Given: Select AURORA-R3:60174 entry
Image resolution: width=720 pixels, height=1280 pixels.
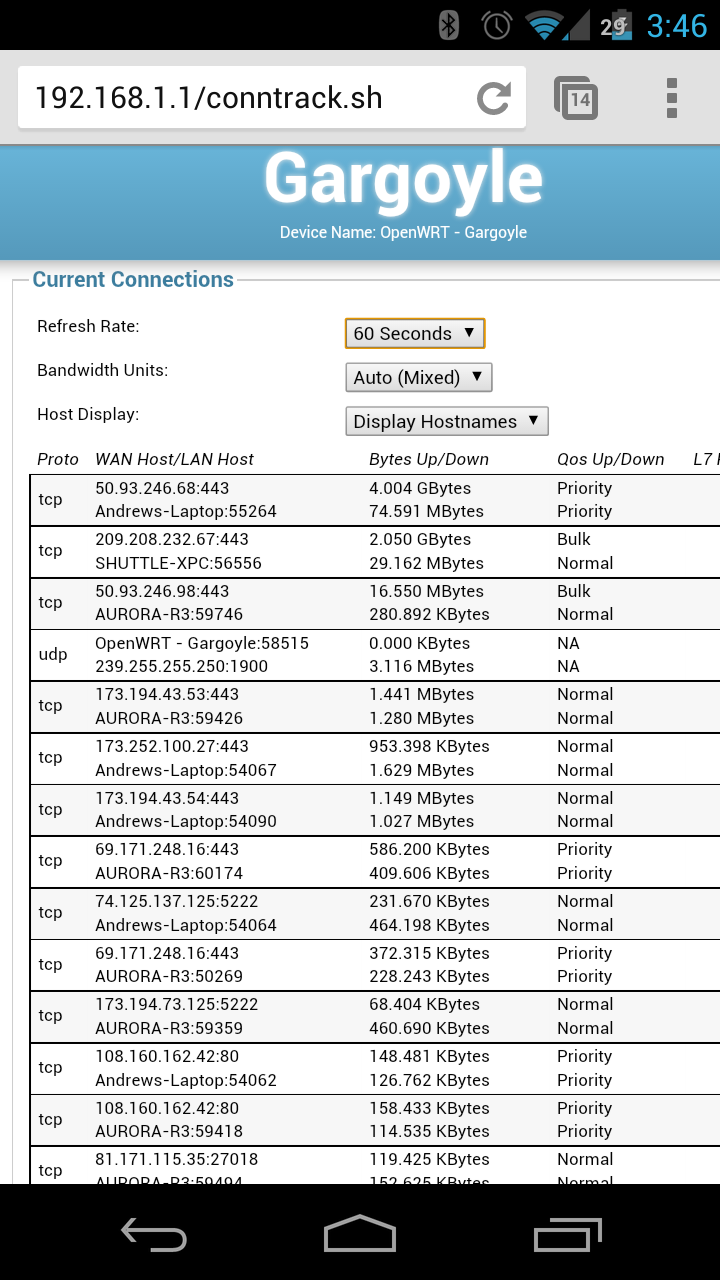Looking at the screenshot, I should pyautogui.click(x=169, y=873).
